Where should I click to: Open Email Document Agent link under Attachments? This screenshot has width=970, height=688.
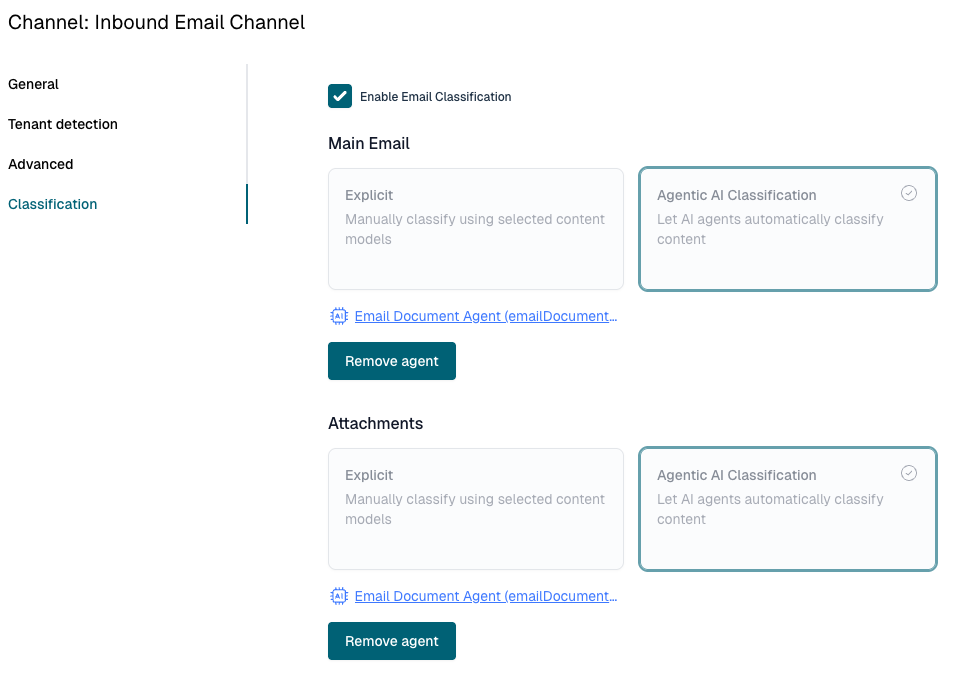(x=486, y=596)
